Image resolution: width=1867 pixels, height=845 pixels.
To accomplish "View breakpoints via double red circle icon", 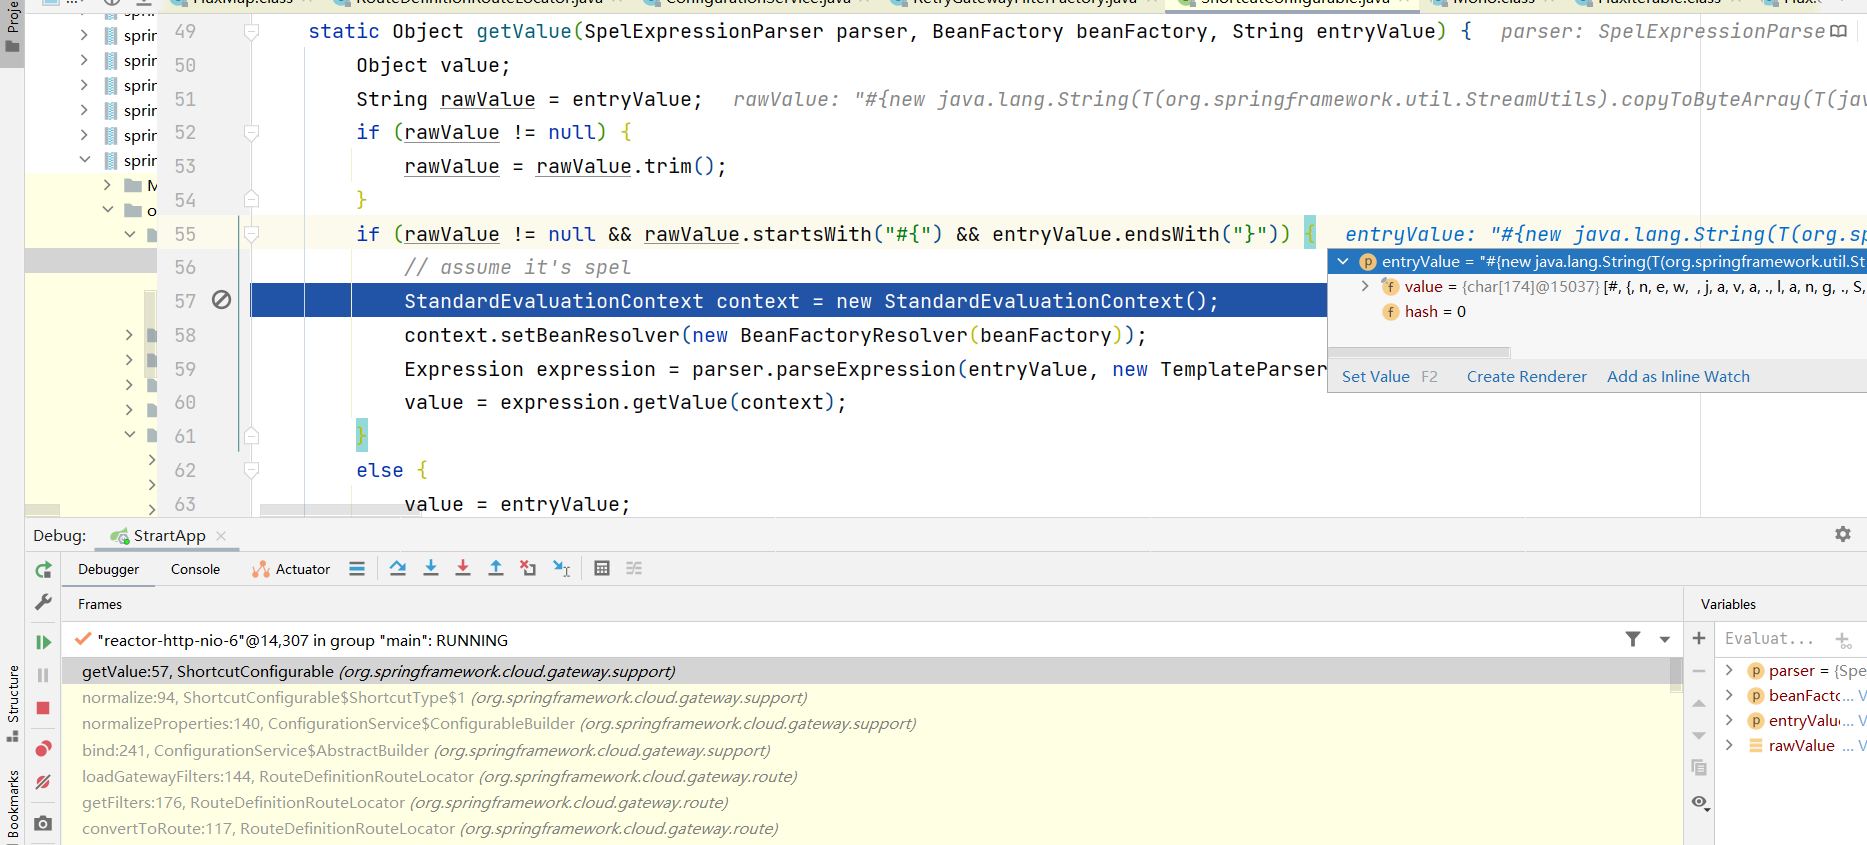I will tap(43, 749).
